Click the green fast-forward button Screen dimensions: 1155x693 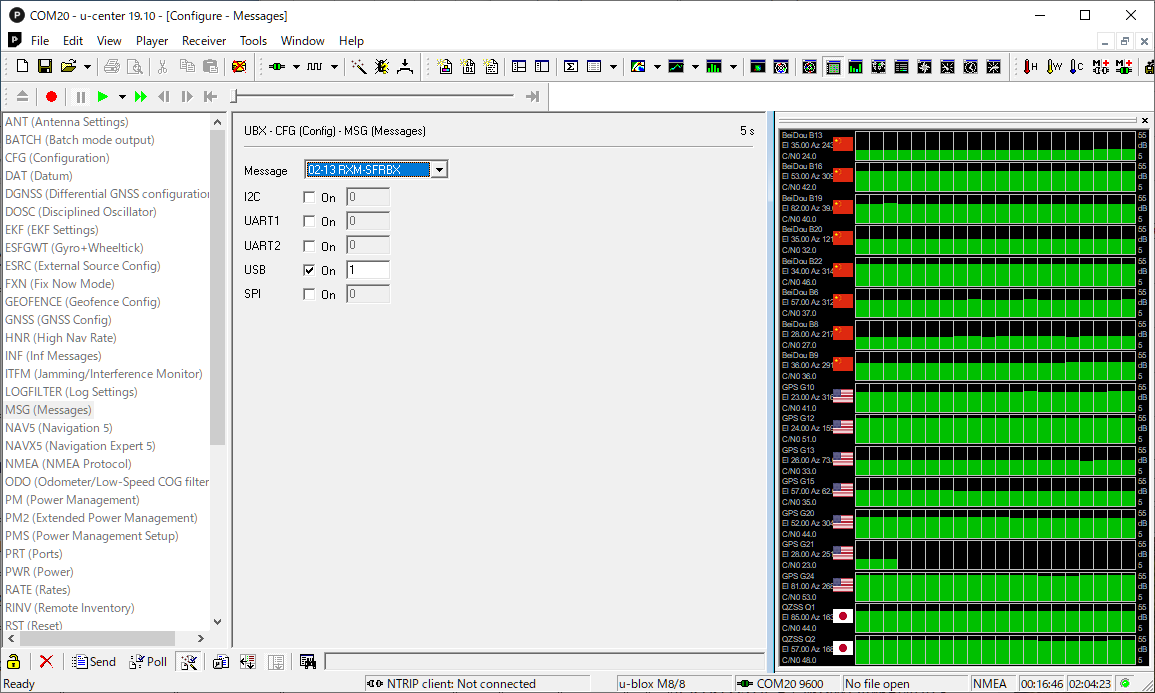(141, 96)
